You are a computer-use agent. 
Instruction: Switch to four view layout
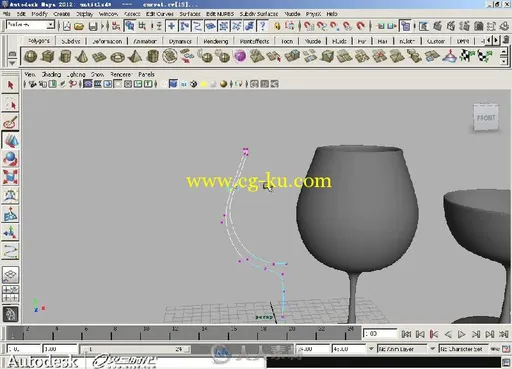(x=10, y=294)
